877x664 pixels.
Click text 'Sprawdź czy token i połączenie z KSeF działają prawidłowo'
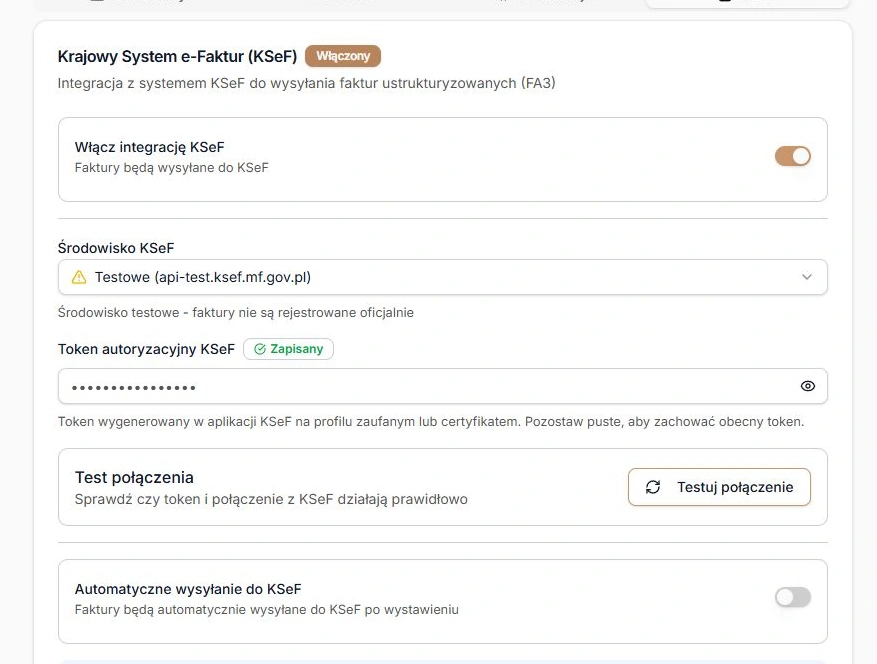click(271, 499)
